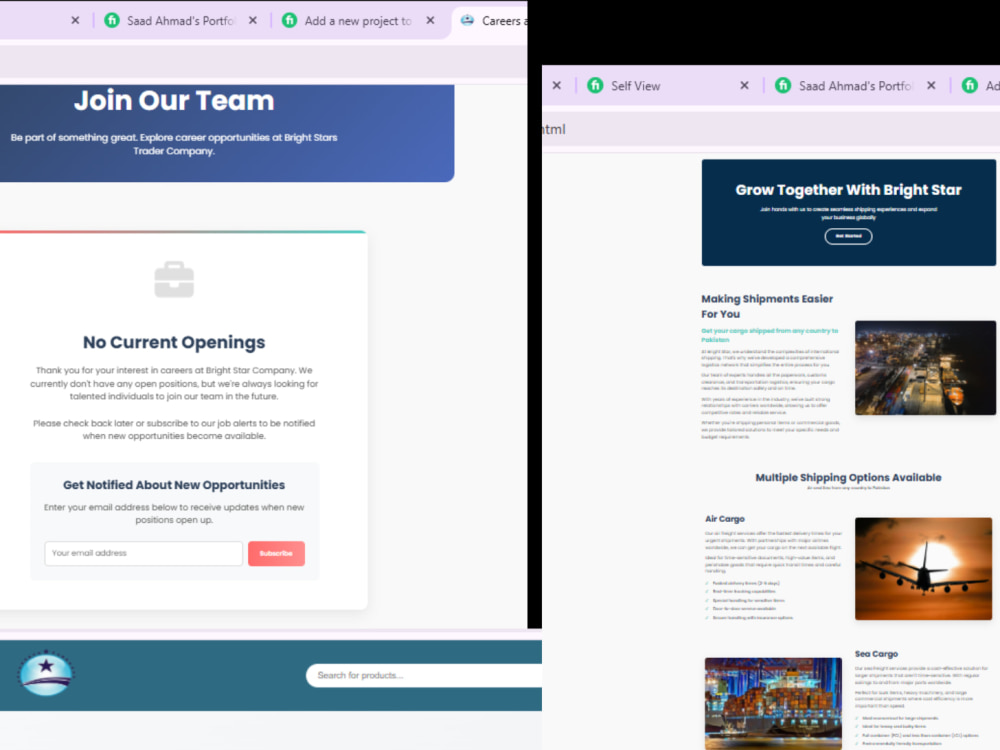Screen dimensions: 1000x750
Task: Click the 'Join Our Team' heading
Action: (174, 101)
